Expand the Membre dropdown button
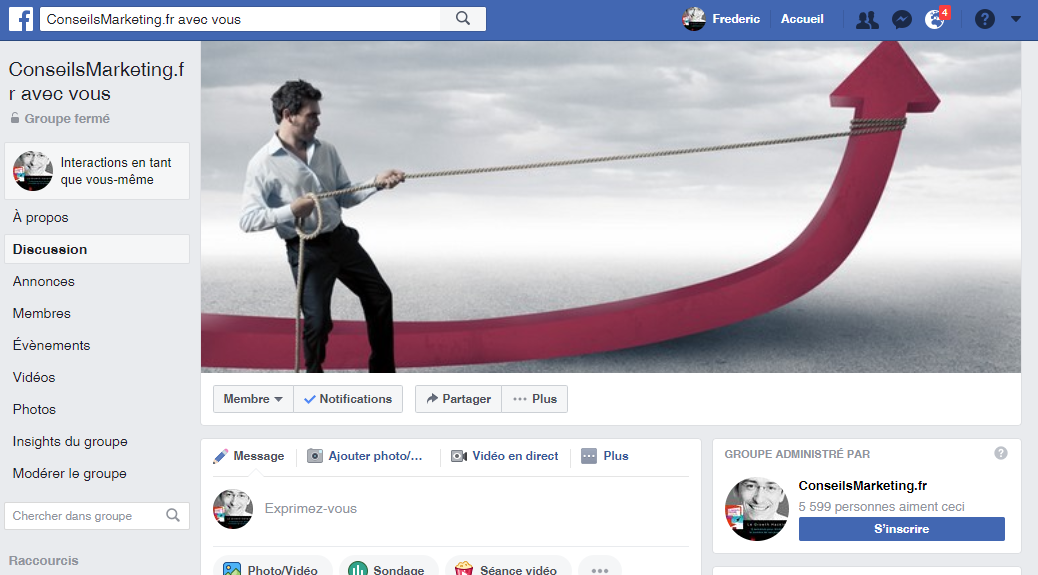The image size is (1038, 575). coord(253,399)
